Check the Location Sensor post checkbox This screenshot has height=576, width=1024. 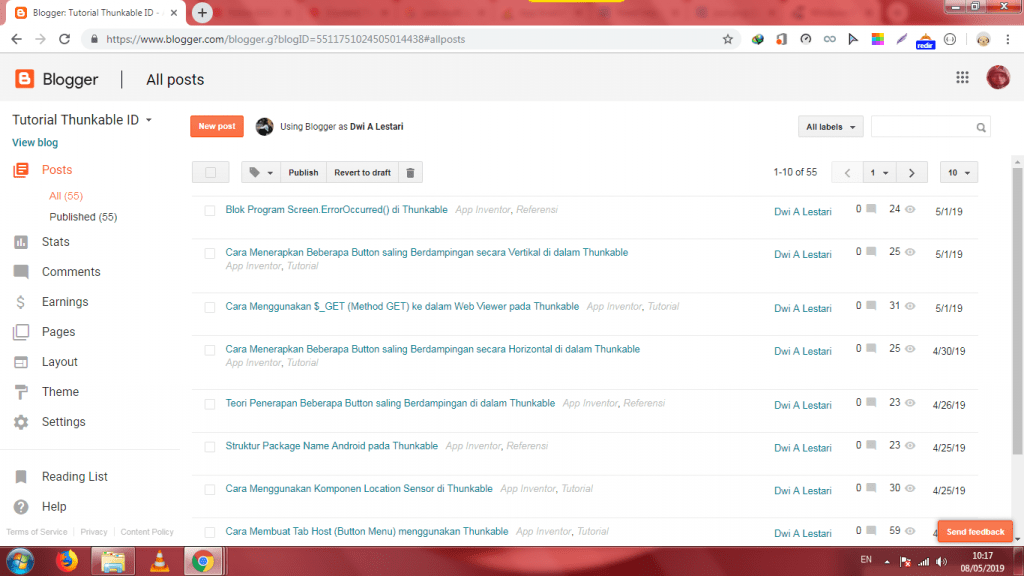tap(210, 490)
